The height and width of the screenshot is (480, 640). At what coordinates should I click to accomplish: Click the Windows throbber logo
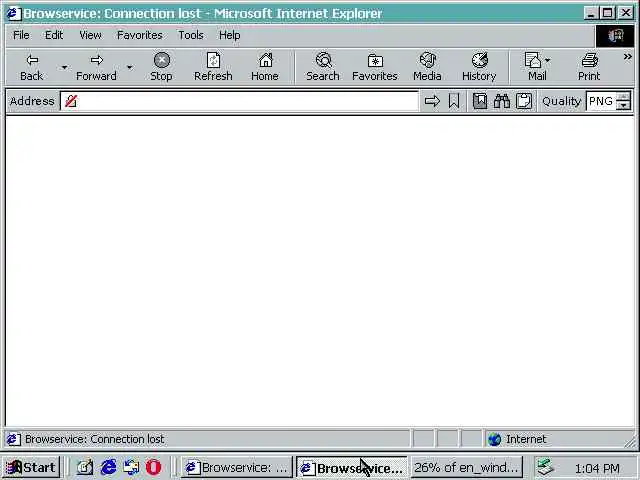tap(615, 36)
